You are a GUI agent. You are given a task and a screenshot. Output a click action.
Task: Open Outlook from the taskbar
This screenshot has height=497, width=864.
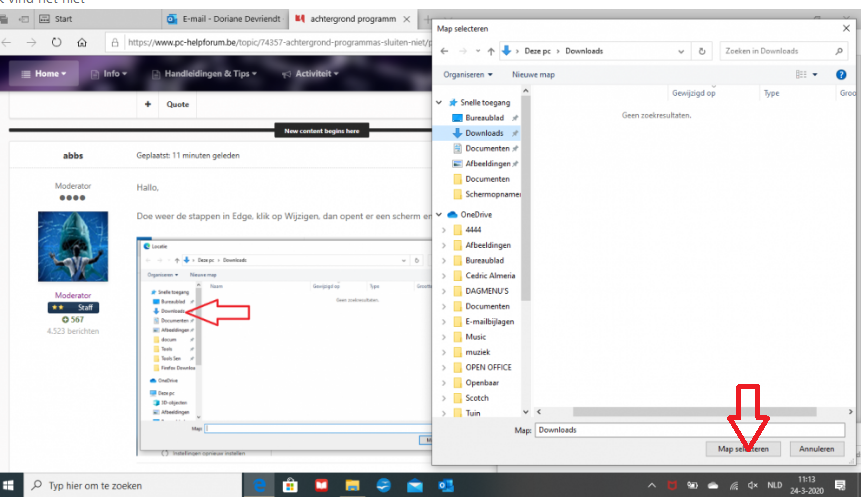[x=445, y=485]
